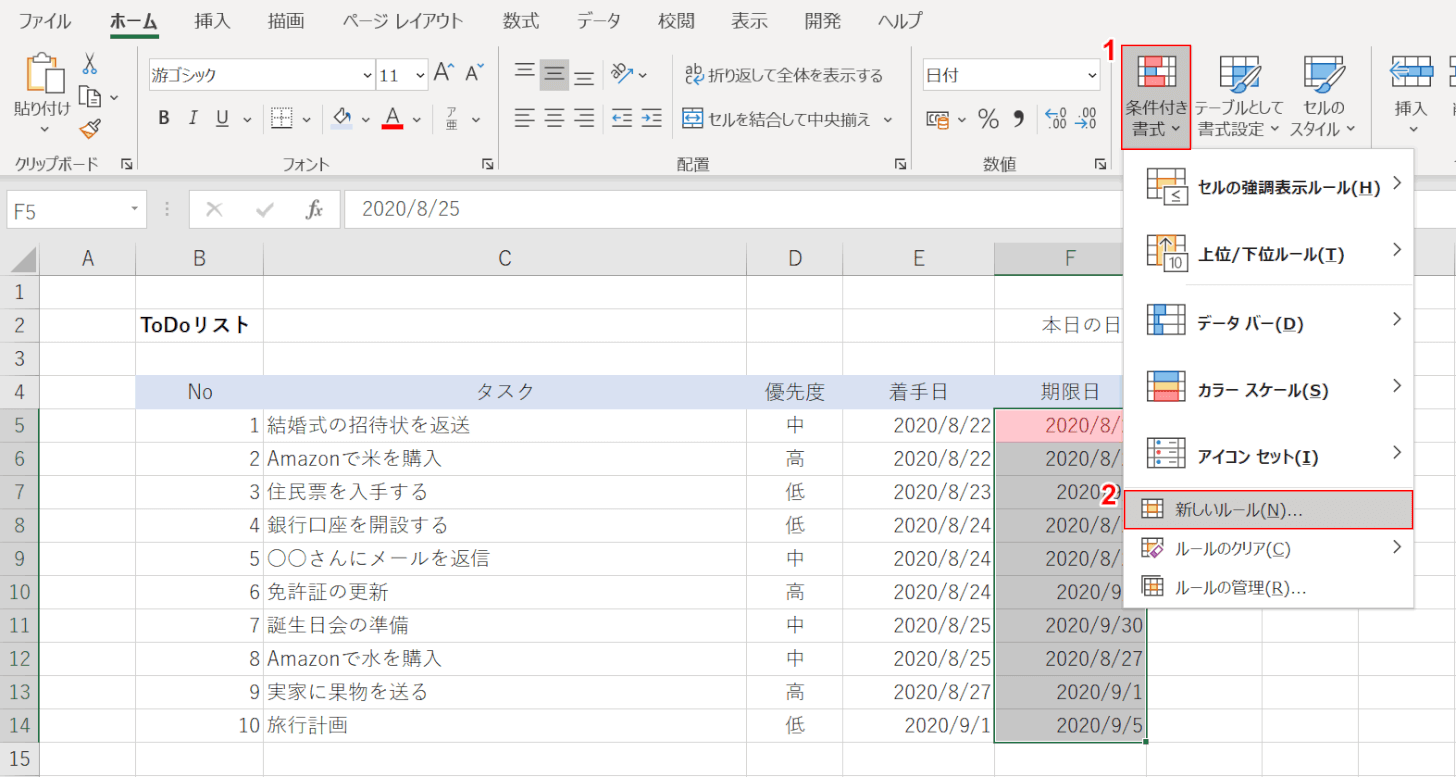Open the font size 11 dropdown

[418, 75]
